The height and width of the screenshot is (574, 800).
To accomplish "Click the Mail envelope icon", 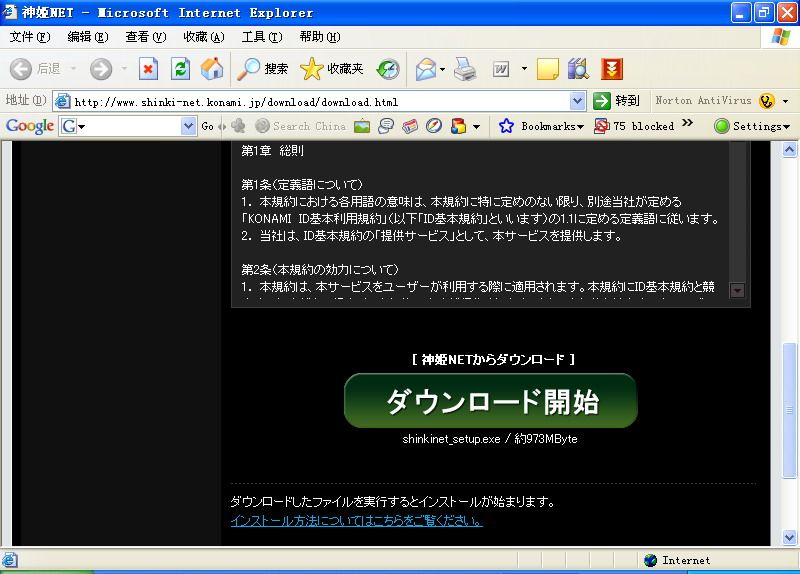I will pyautogui.click(x=426, y=69).
